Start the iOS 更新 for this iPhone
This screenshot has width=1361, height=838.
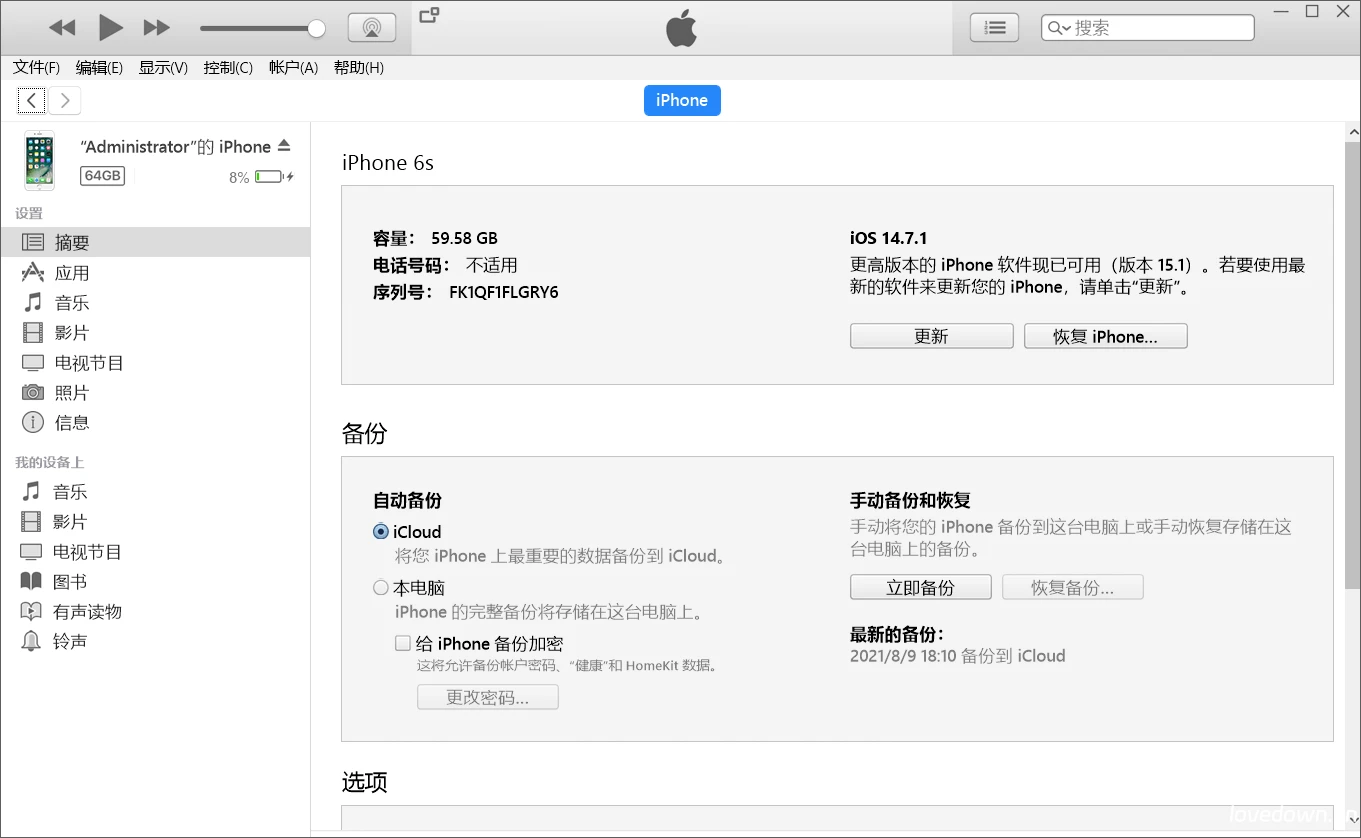(931, 335)
